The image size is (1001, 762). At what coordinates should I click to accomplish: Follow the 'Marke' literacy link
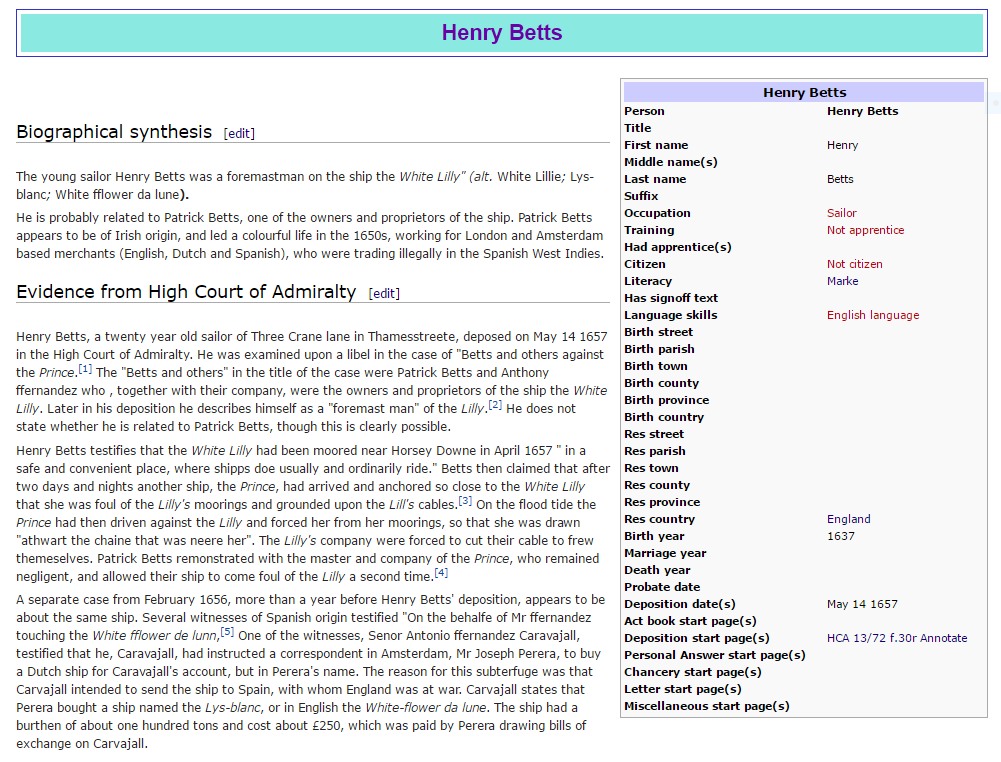842,281
